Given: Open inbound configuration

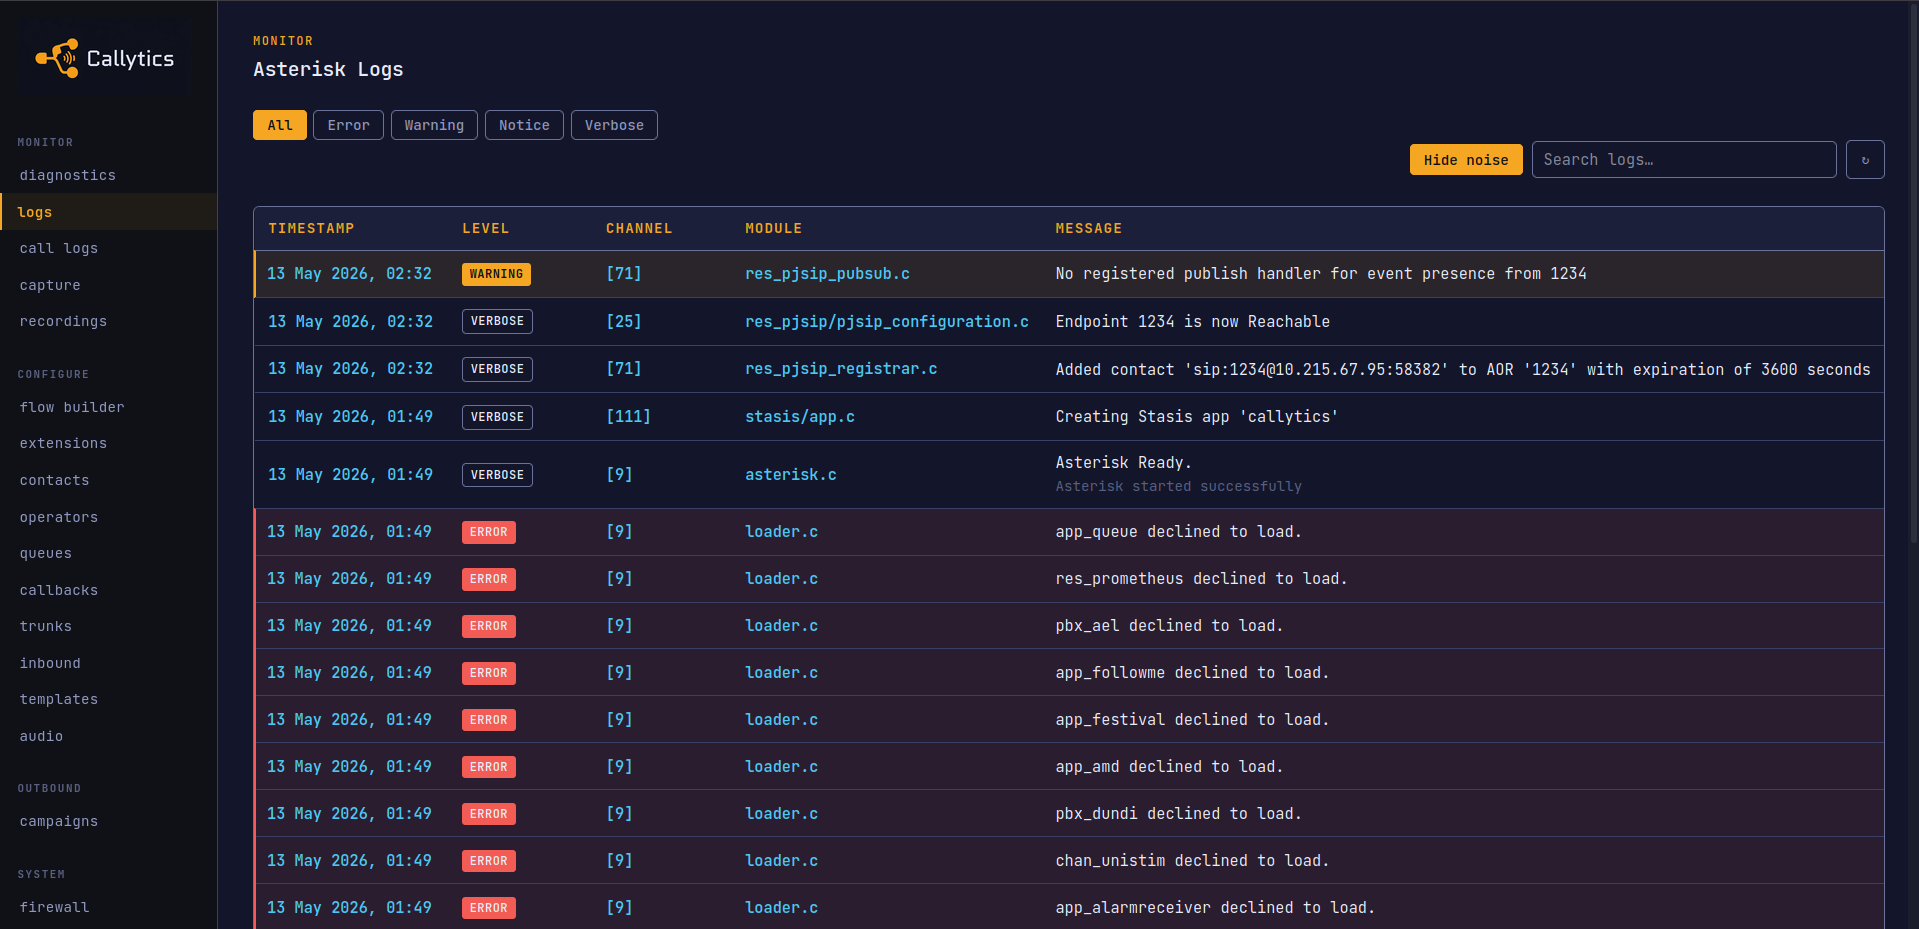Looking at the screenshot, I should tap(108, 663).
